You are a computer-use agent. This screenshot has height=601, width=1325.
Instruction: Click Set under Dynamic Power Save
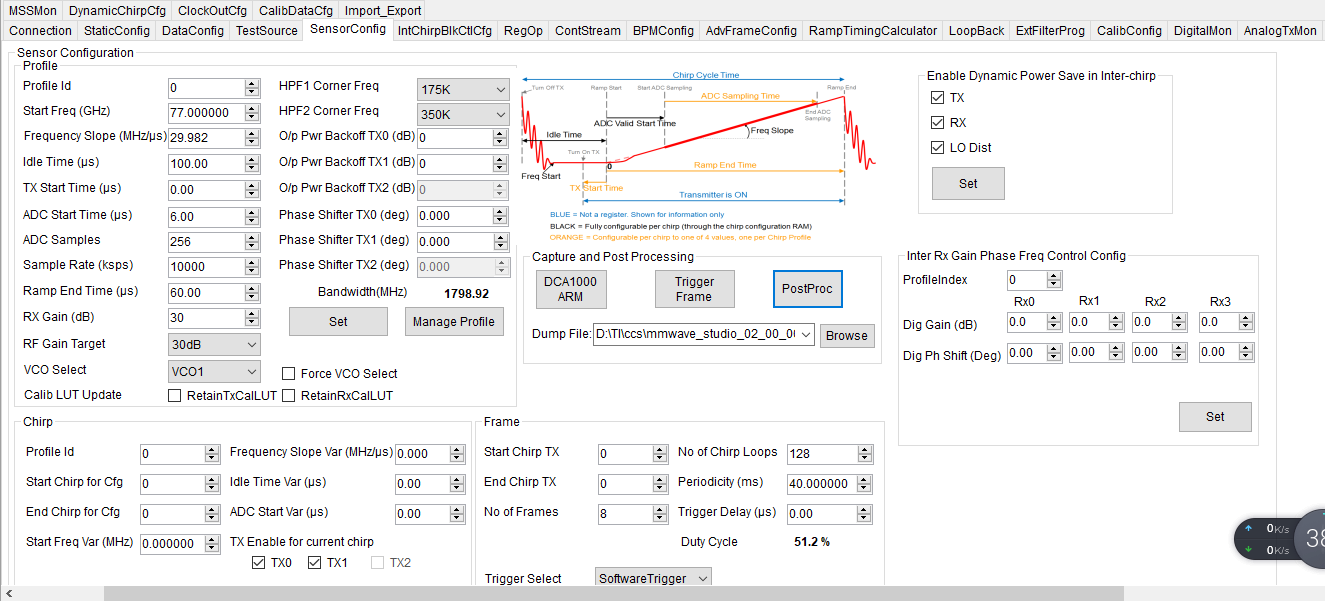tap(968, 184)
